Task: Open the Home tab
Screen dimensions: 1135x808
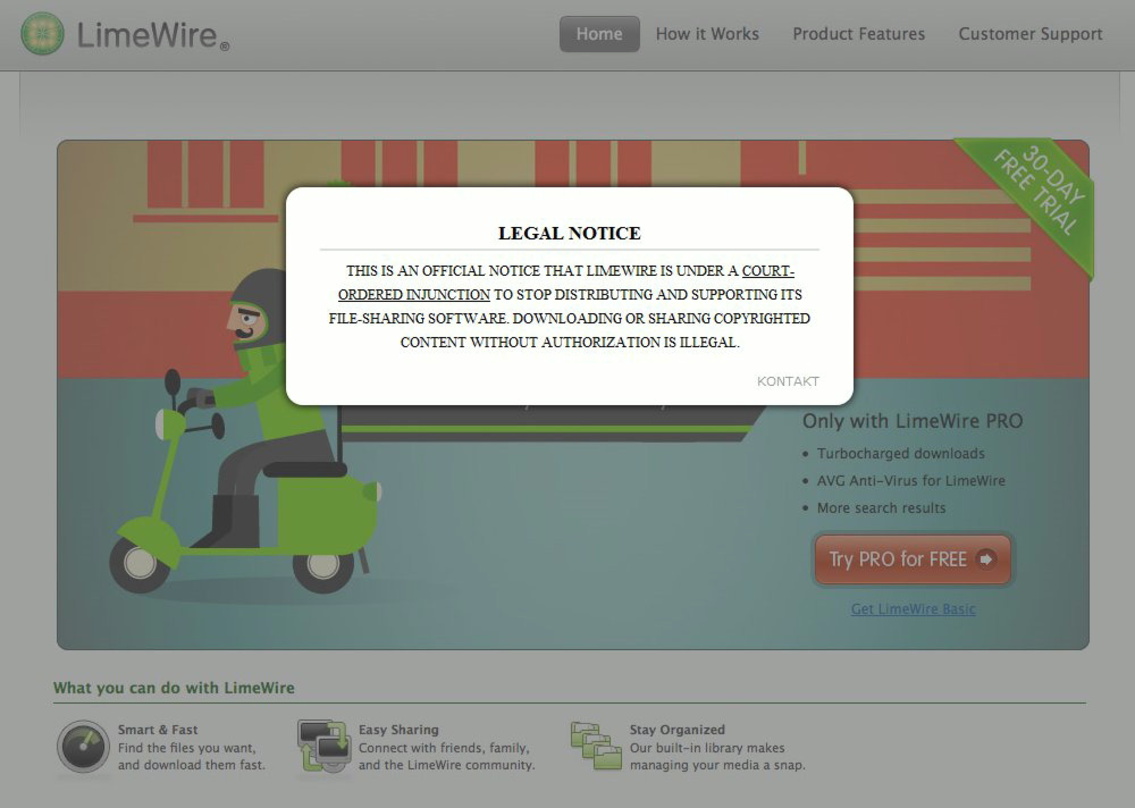Action: pos(599,34)
